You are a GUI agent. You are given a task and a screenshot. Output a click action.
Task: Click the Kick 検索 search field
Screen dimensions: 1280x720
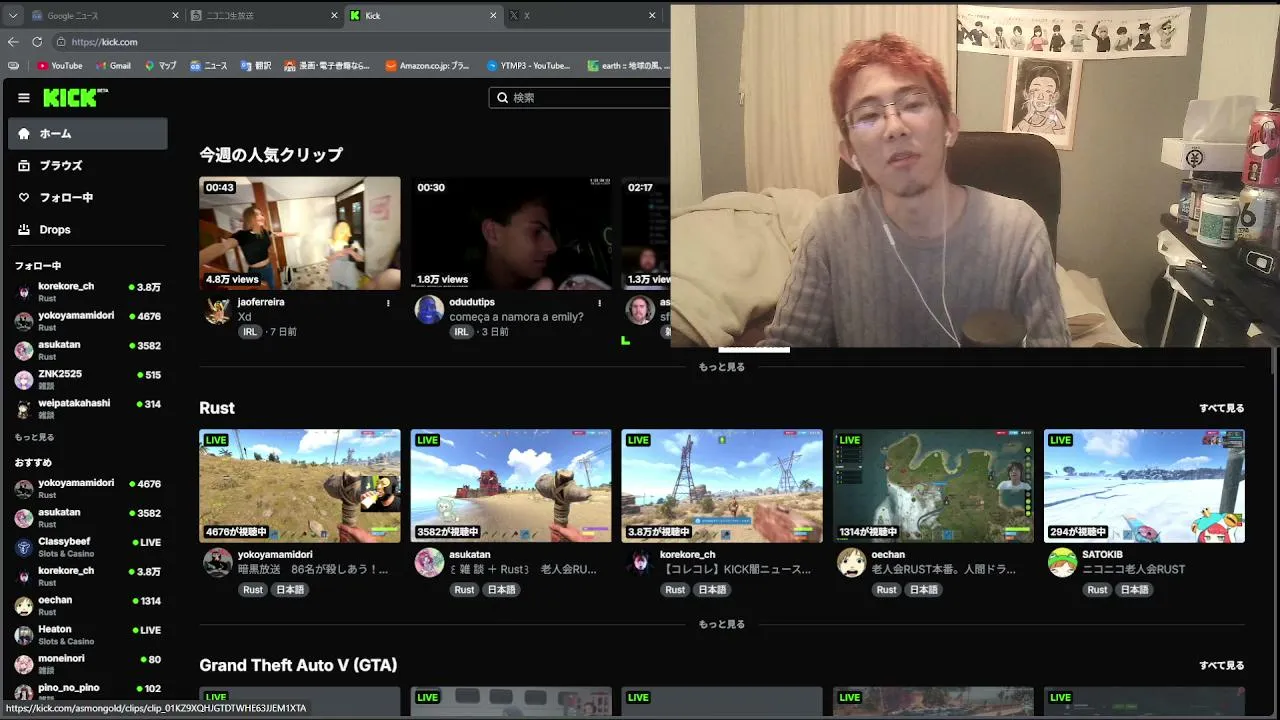pos(580,97)
